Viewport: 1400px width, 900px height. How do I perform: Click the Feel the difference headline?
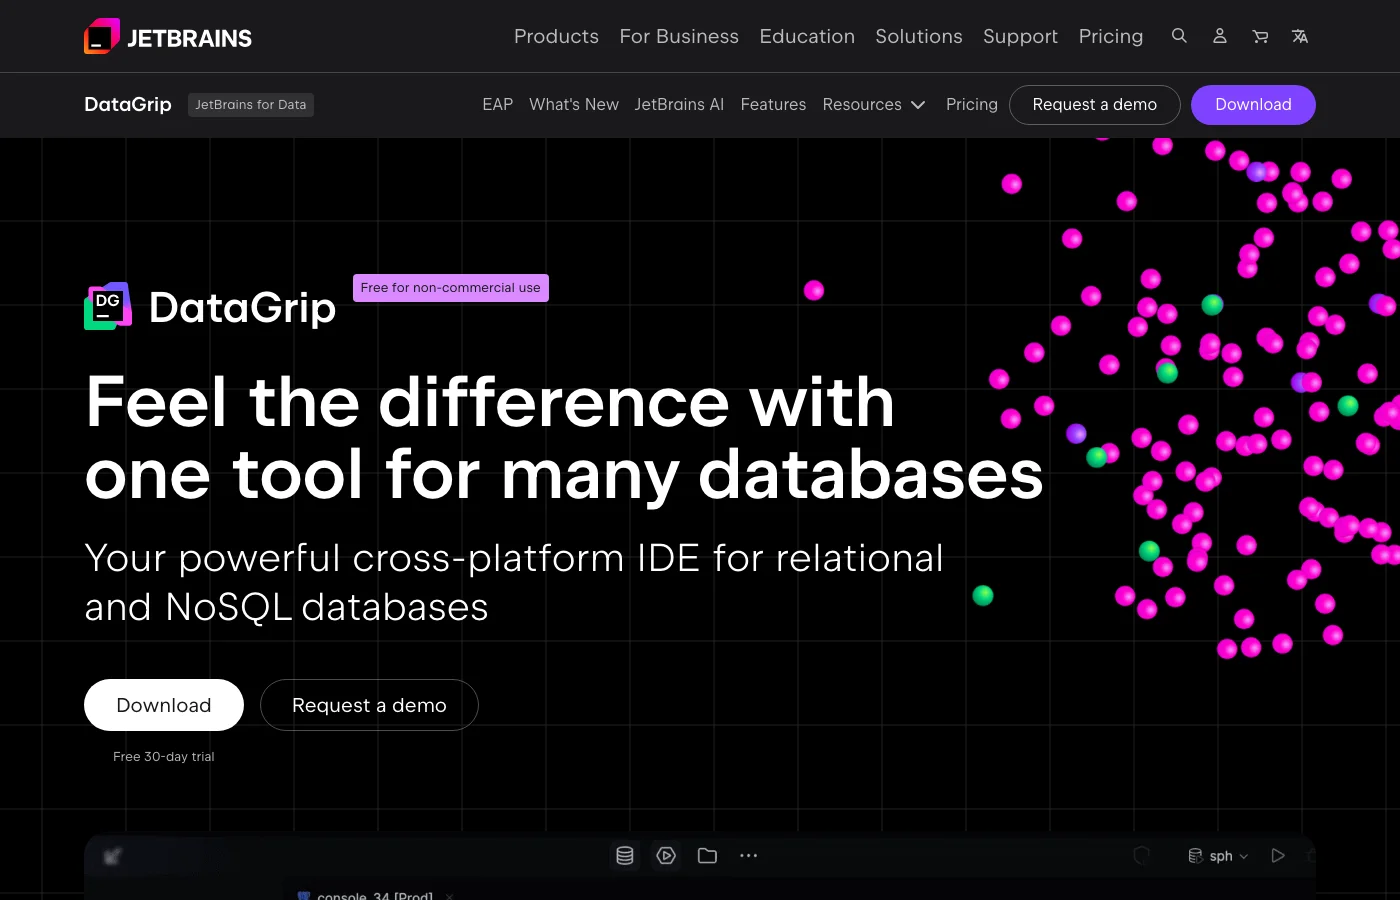coord(564,438)
